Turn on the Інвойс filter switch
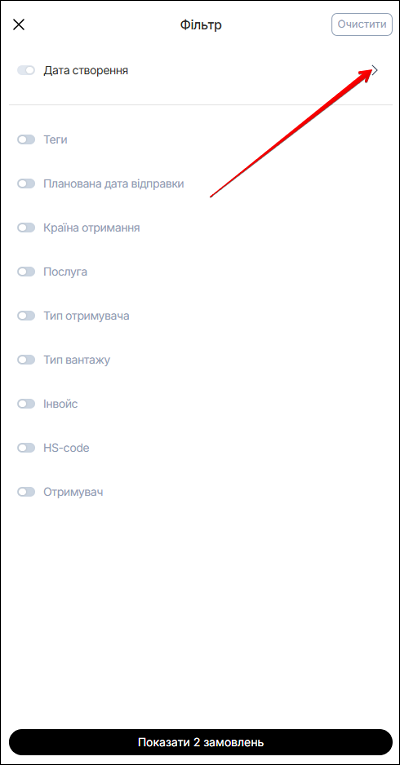Screen dimensions: 400x765 [26, 403]
